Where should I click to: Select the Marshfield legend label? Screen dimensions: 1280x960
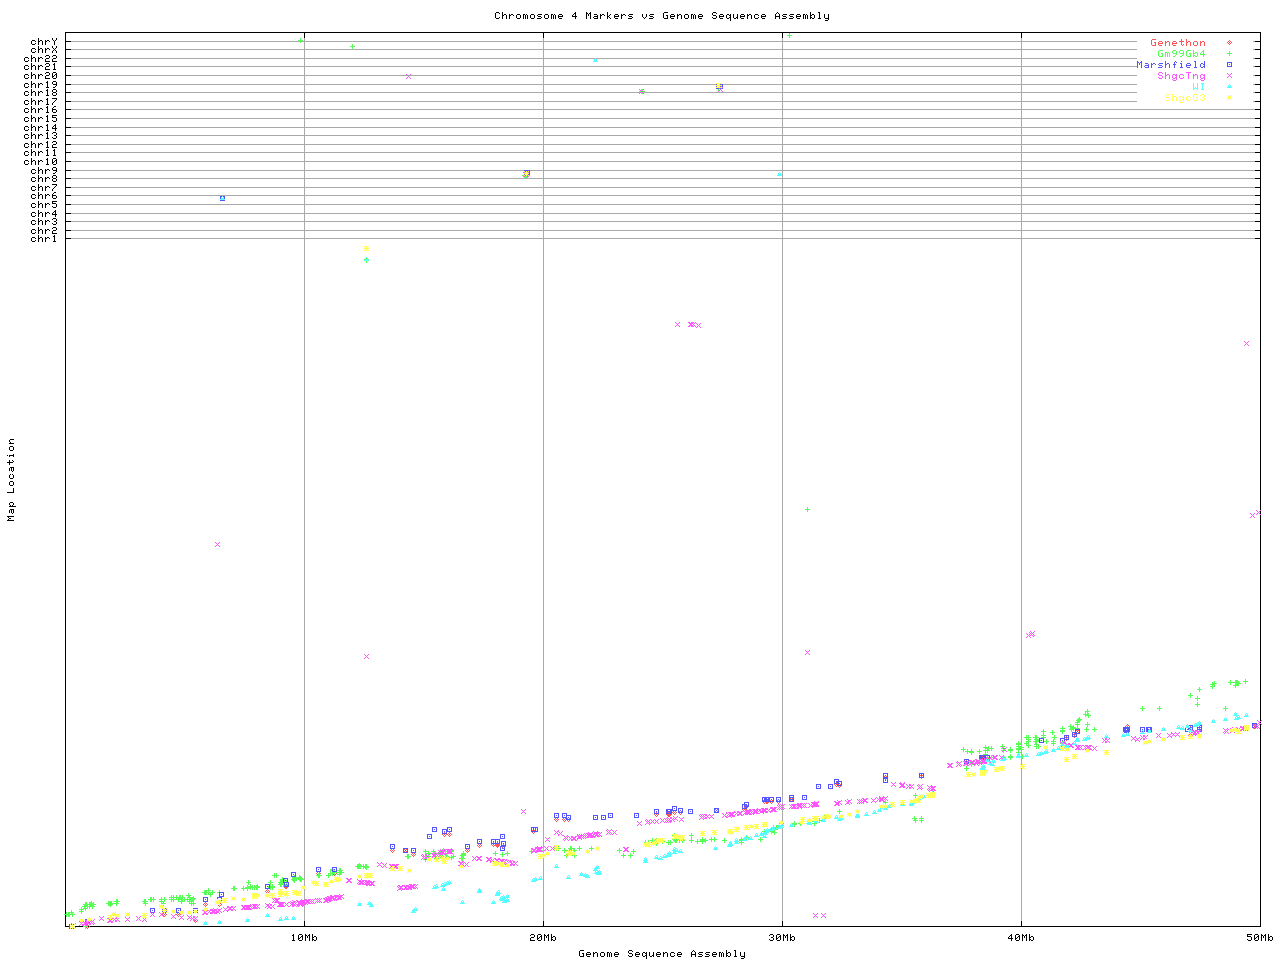coord(1170,65)
